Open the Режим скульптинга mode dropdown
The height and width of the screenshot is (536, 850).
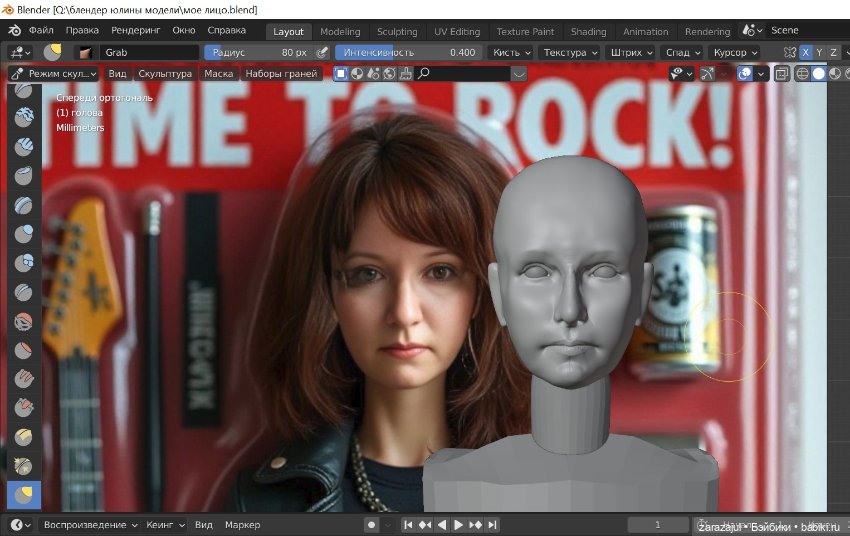click(54, 73)
